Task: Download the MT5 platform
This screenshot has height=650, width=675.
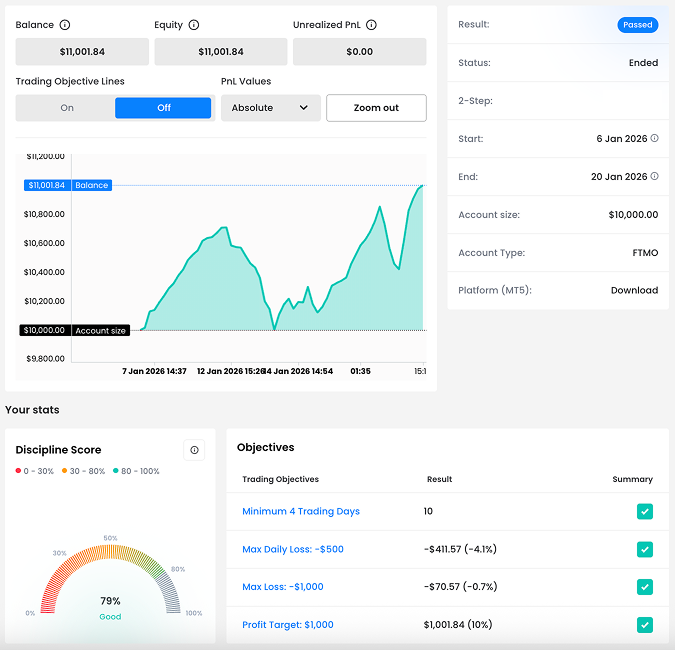Action: click(634, 290)
